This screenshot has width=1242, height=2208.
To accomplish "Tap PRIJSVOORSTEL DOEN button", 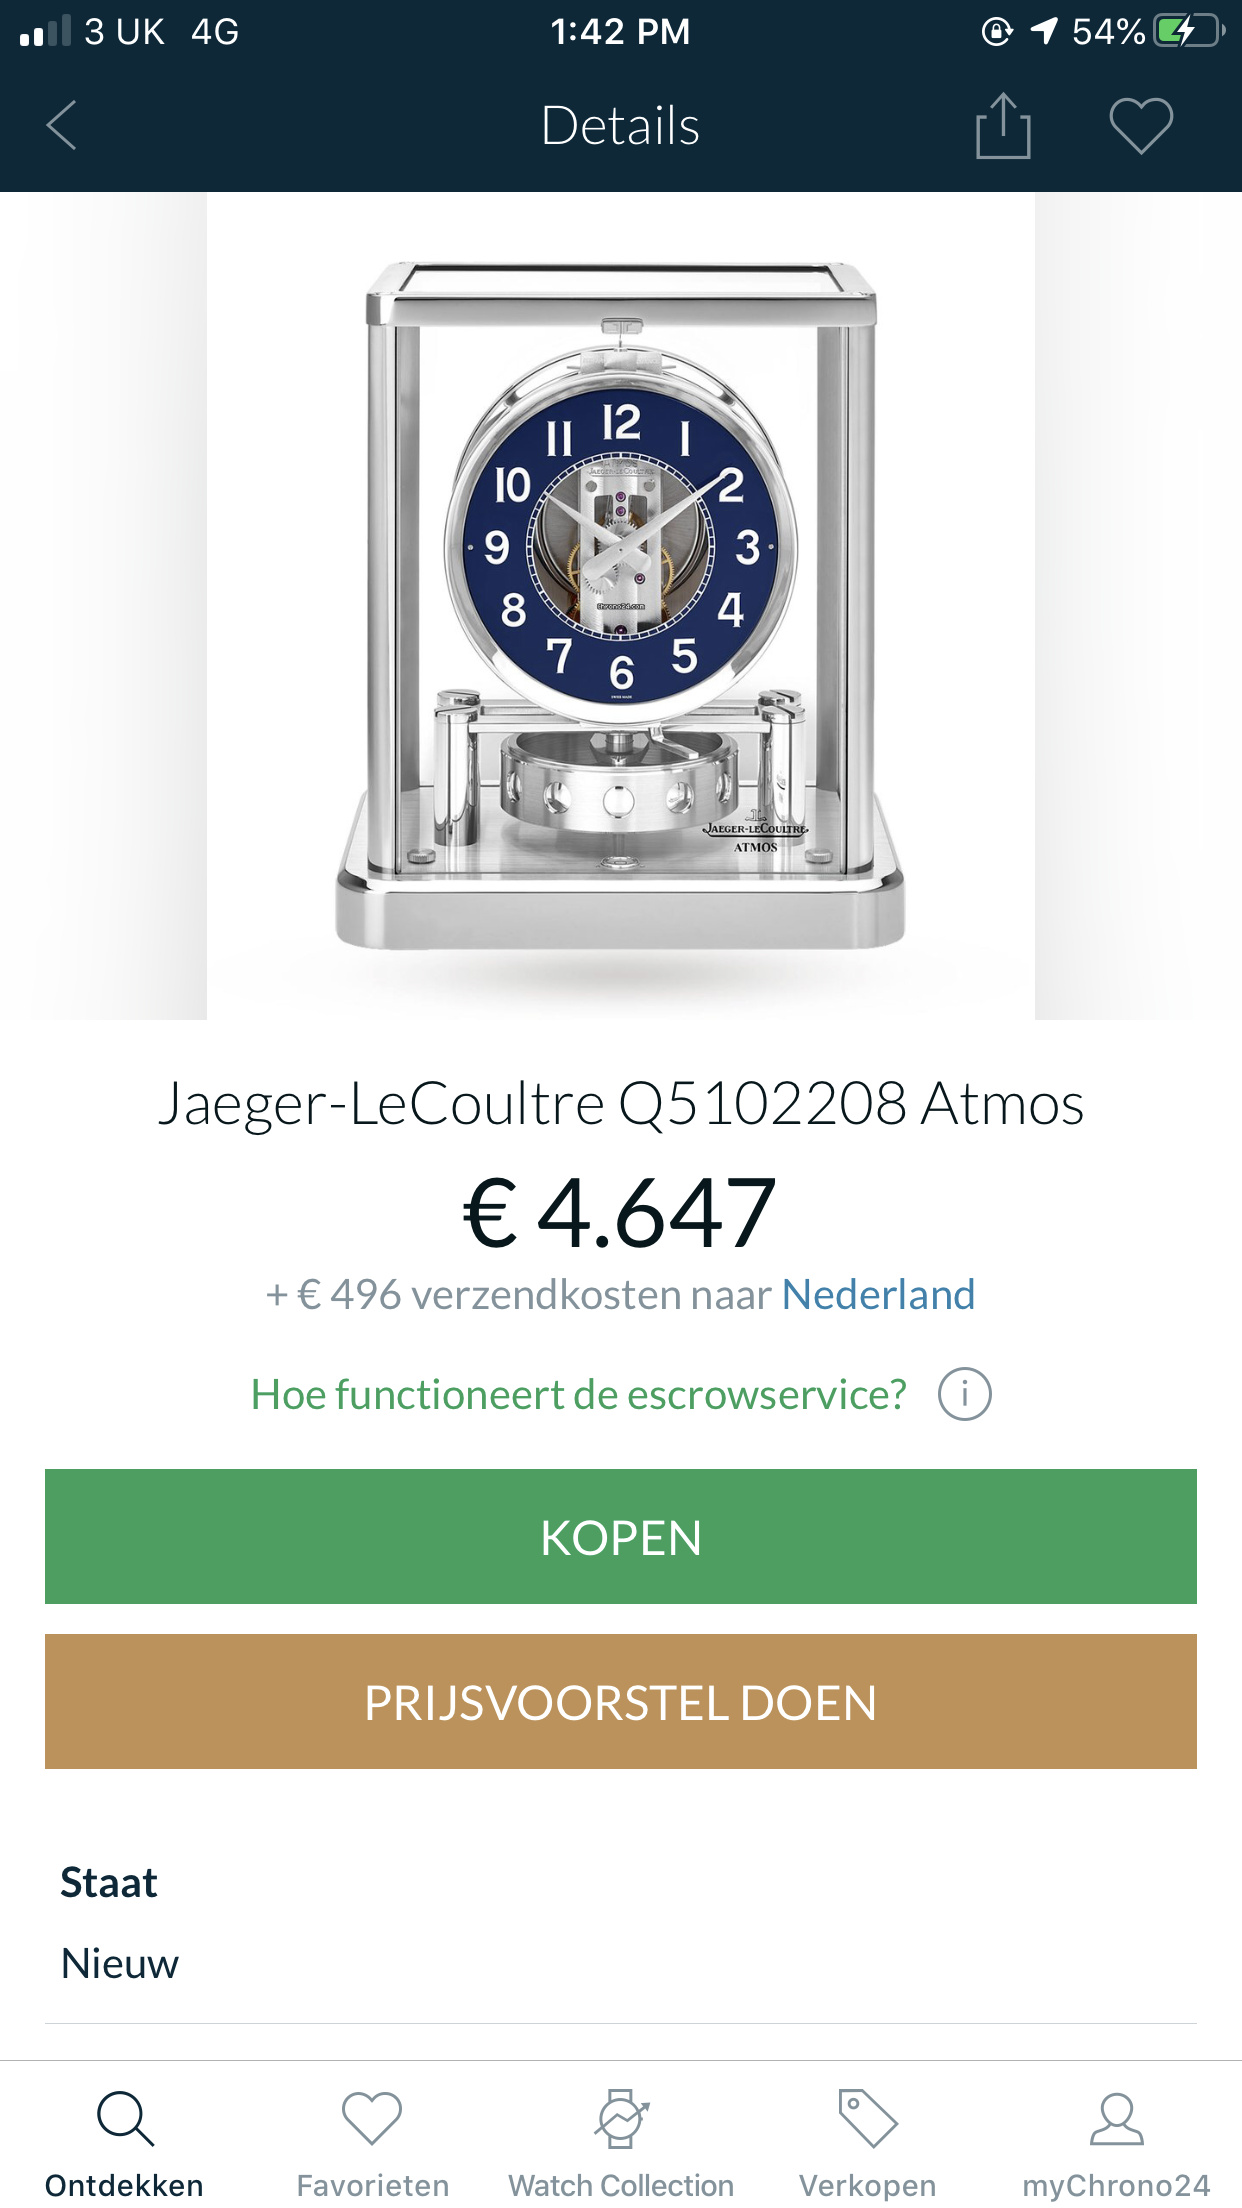I will 621,1702.
